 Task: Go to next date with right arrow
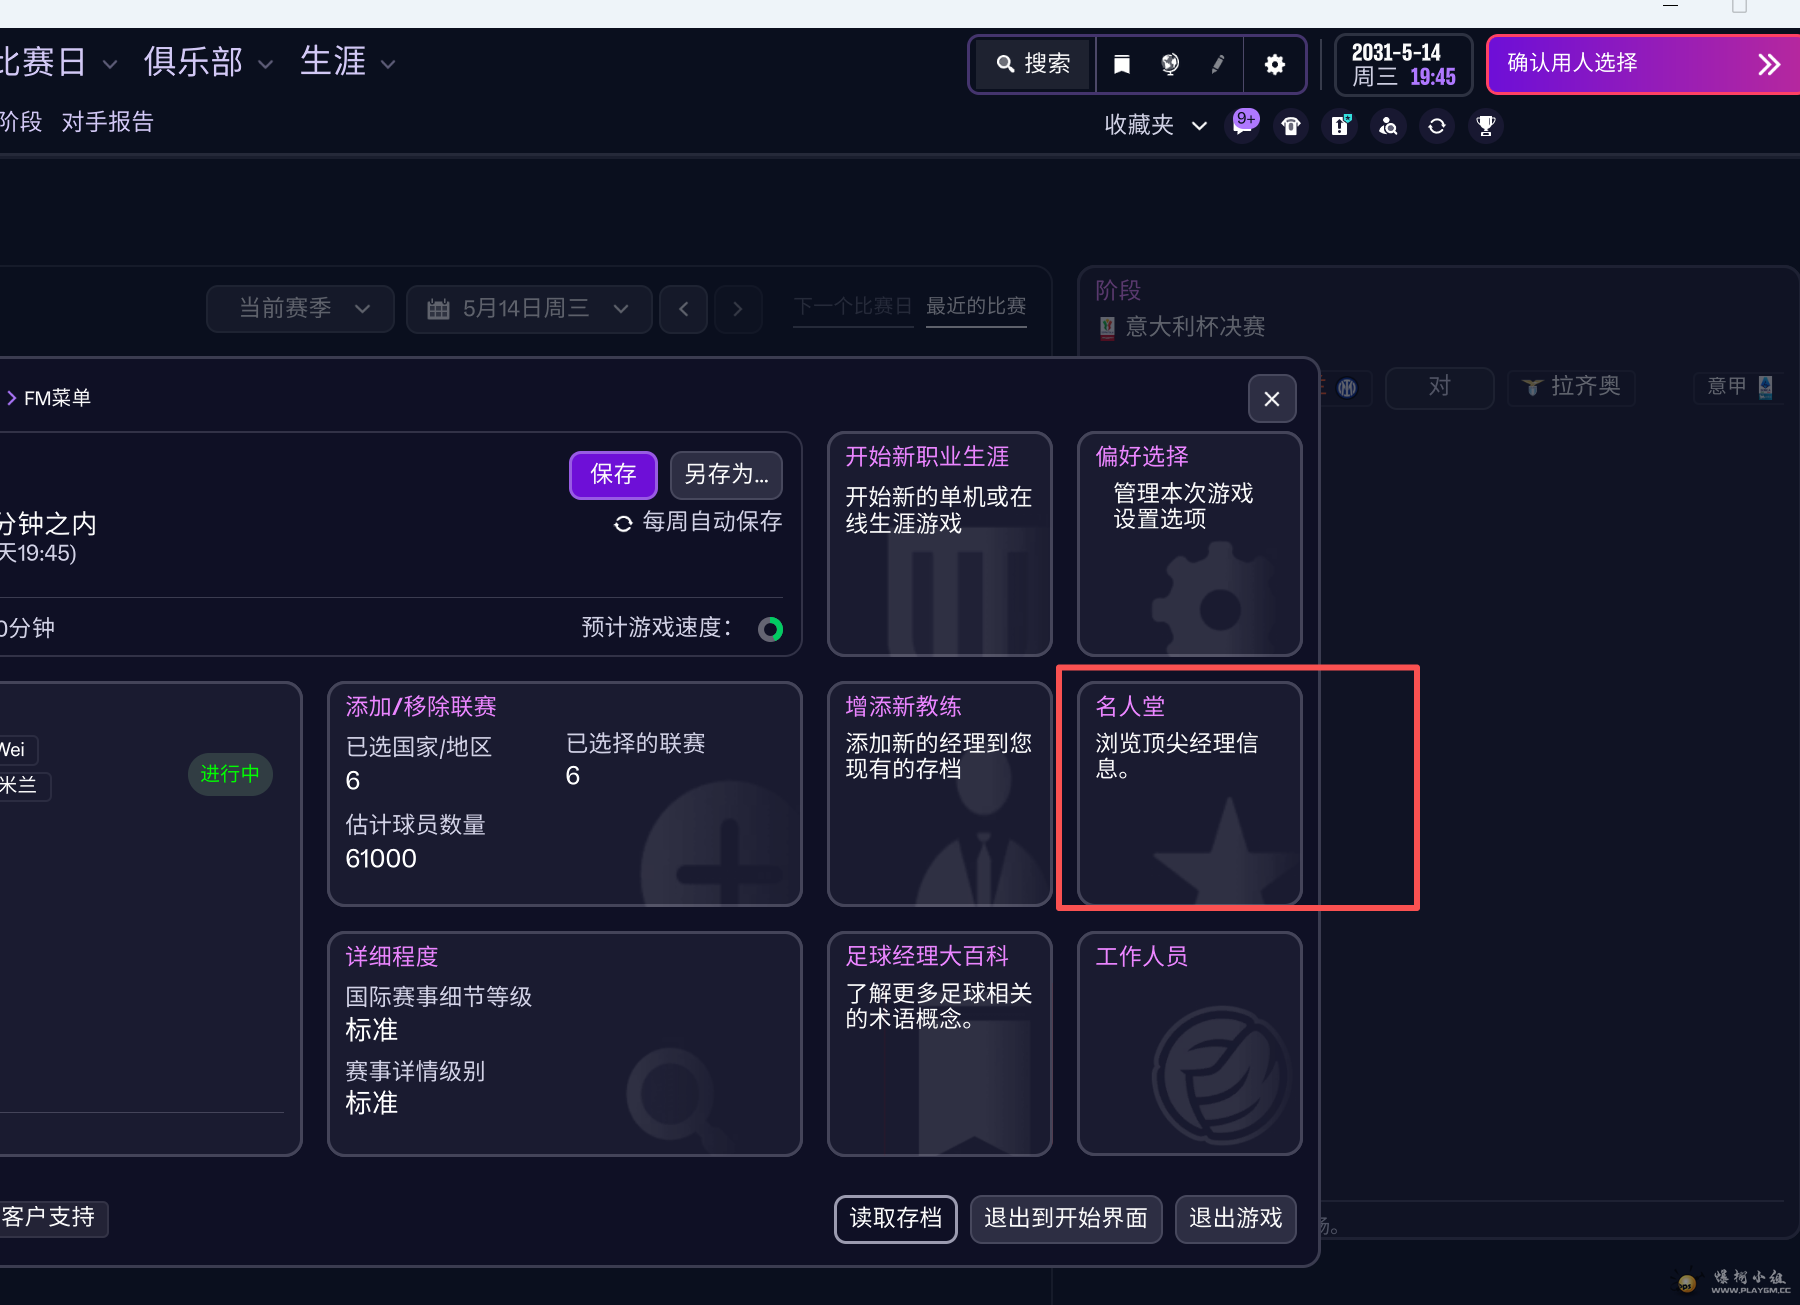click(x=738, y=309)
